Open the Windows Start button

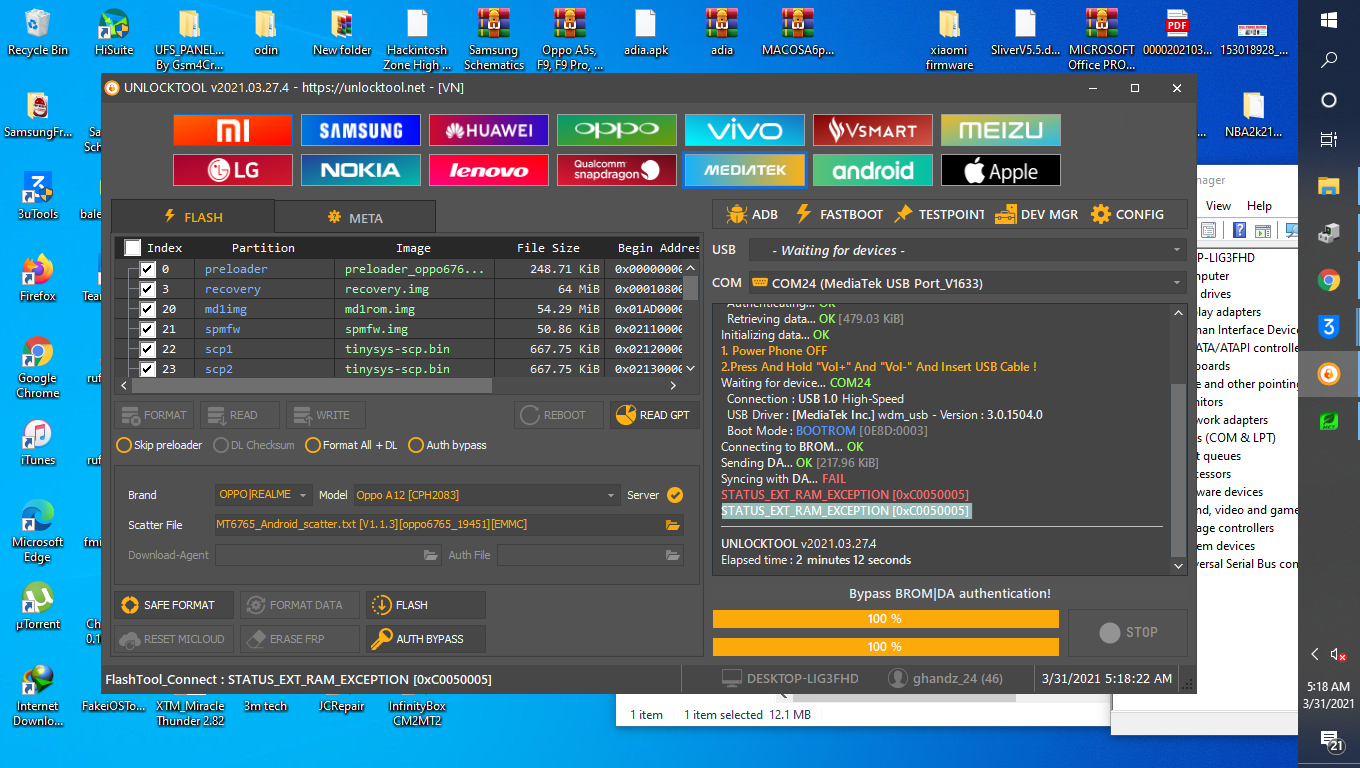[1329, 19]
